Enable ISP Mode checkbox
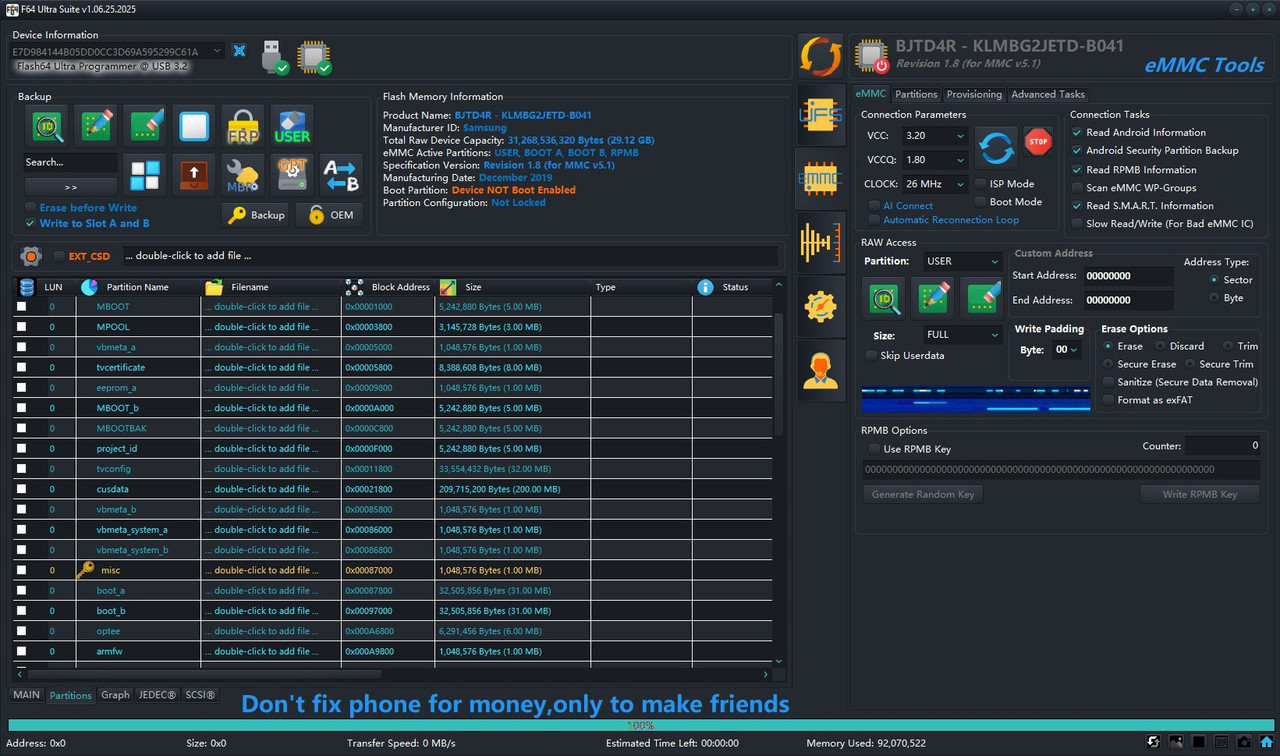The image size is (1280, 756). pyautogui.click(x=981, y=184)
